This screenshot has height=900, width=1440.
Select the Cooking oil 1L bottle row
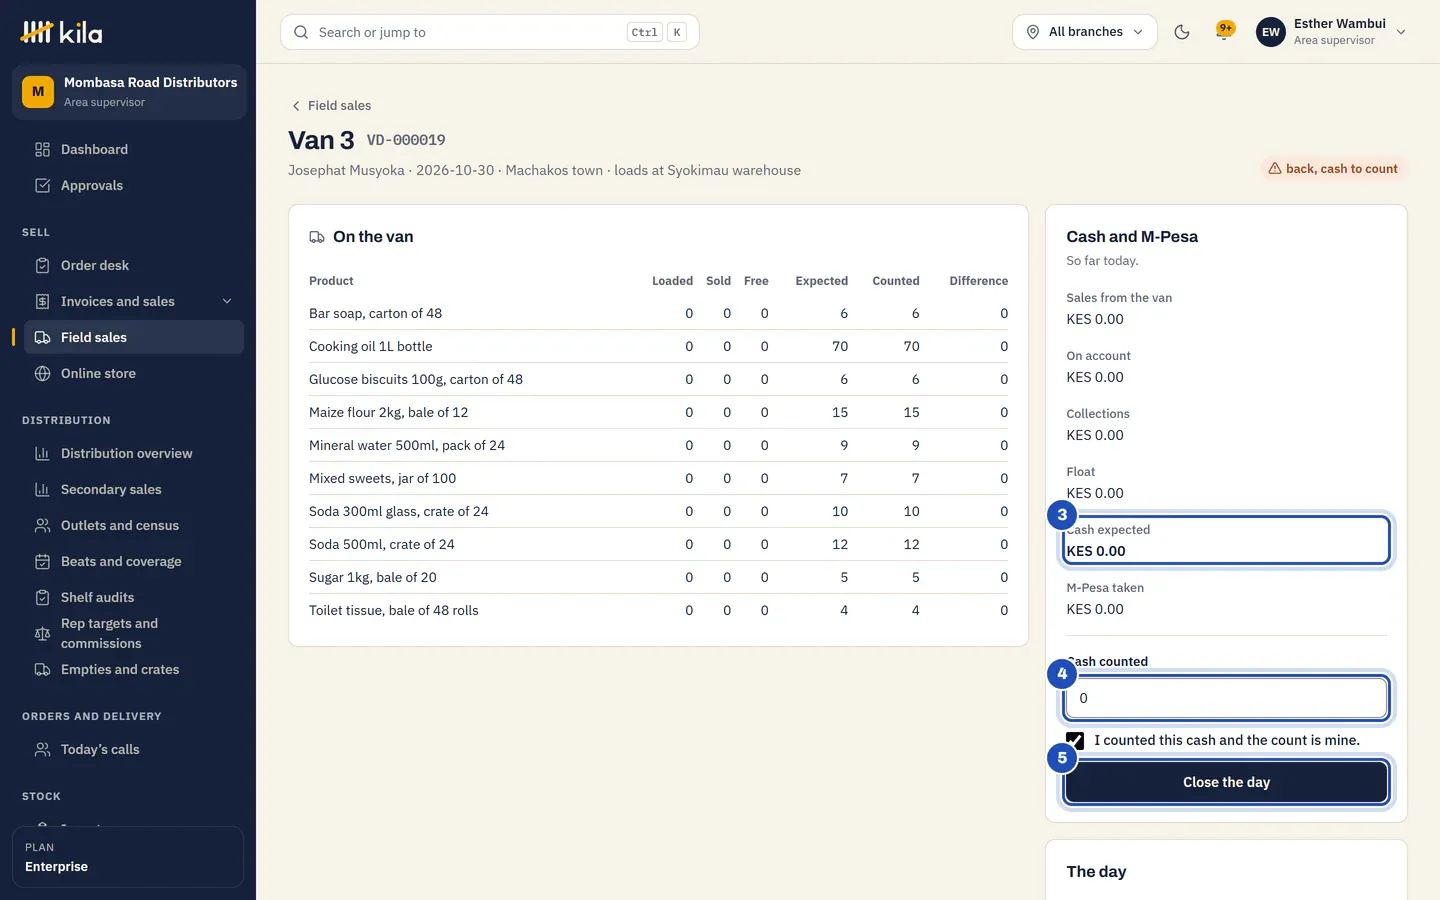658,347
